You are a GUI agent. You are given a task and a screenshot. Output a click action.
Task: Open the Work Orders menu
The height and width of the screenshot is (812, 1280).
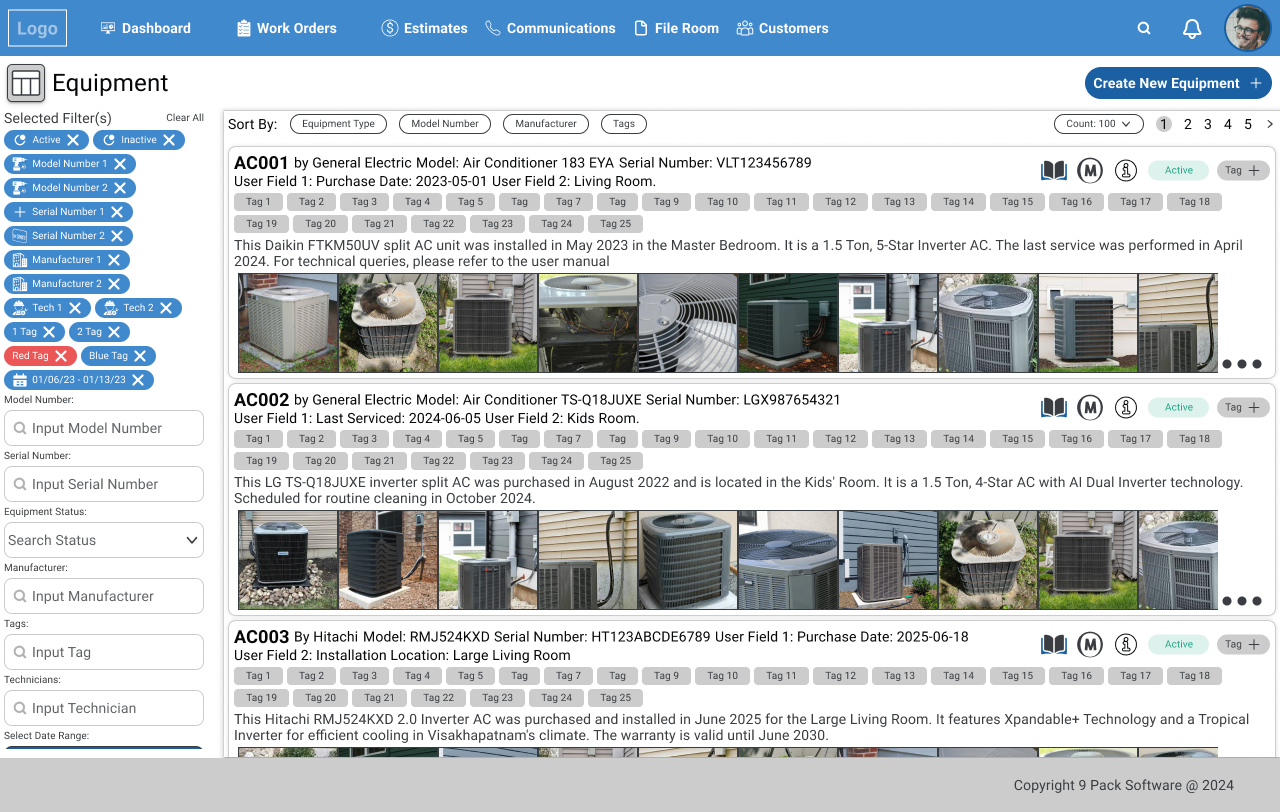tap(286, 28)
